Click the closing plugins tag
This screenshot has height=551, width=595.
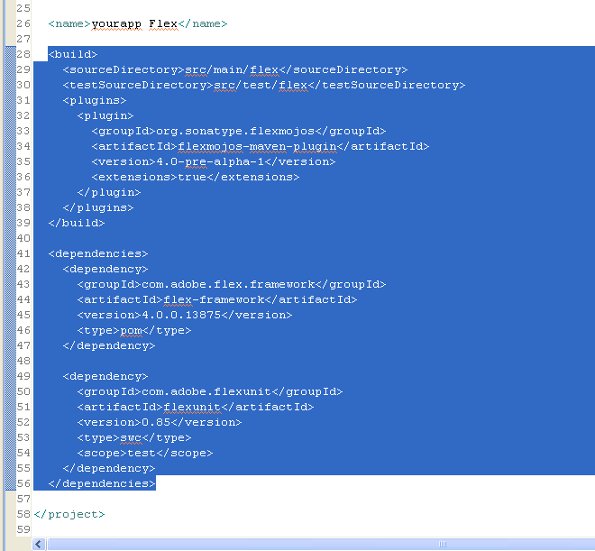coord(98,208)
